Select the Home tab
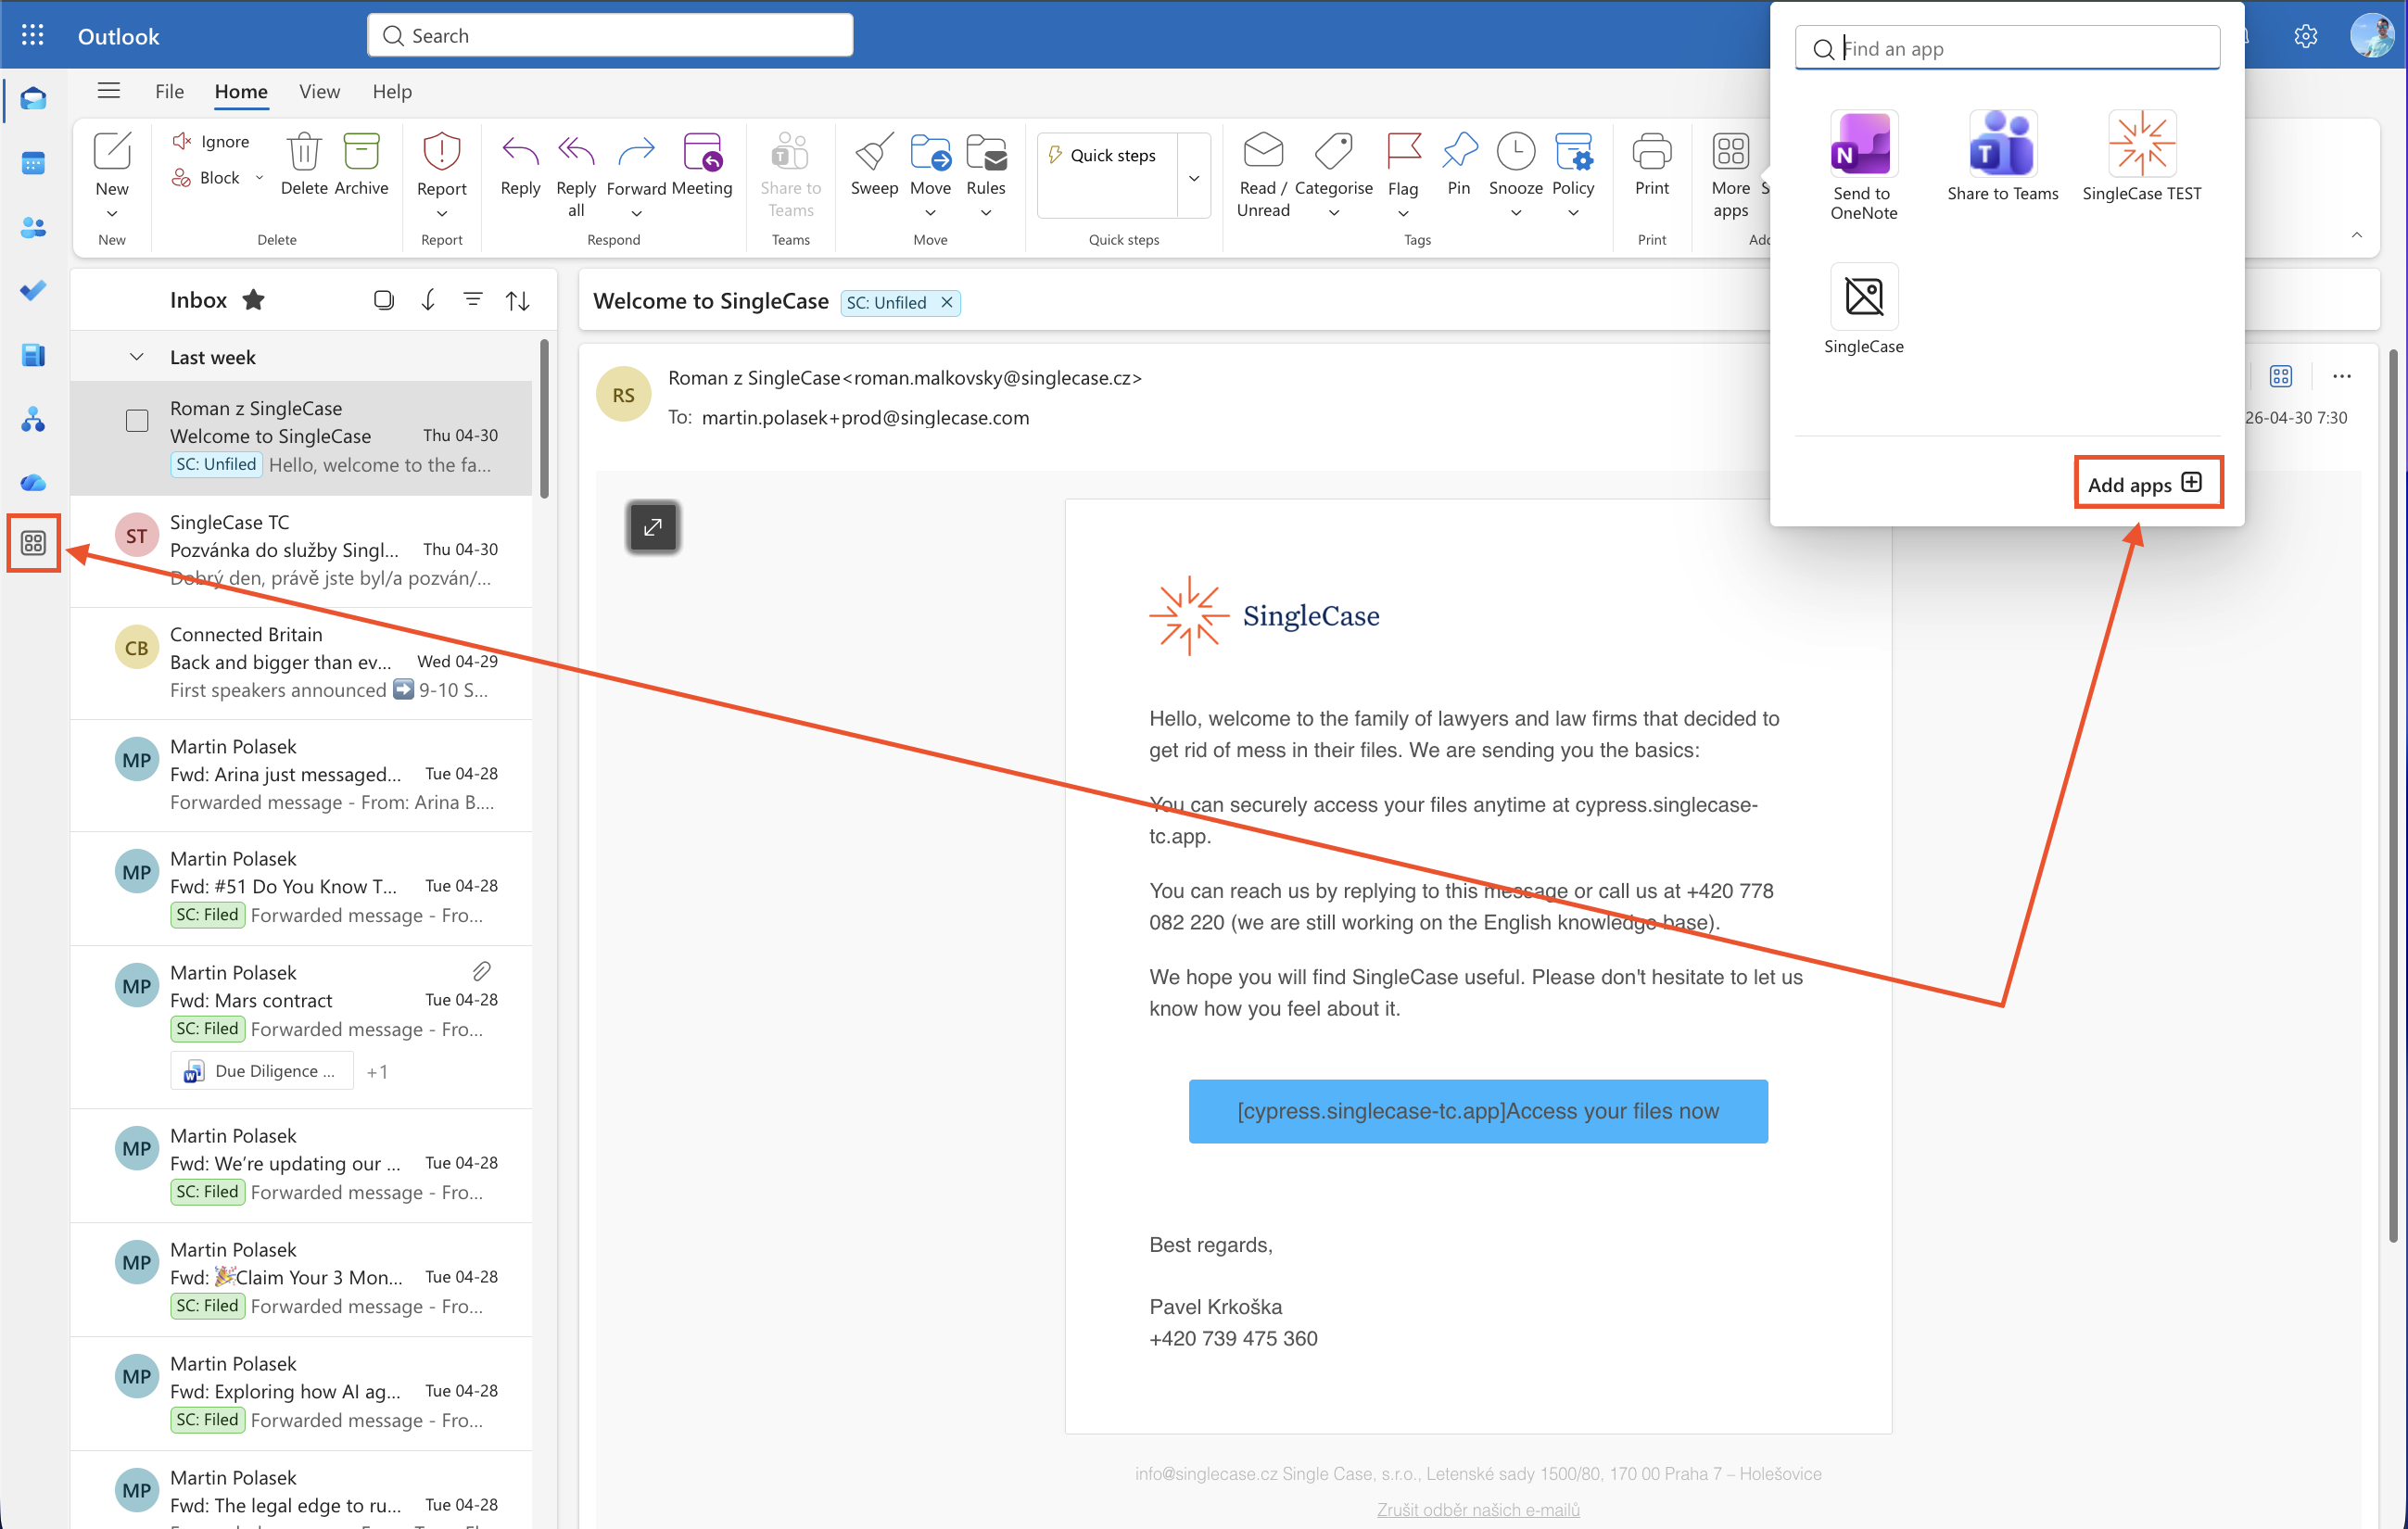Viewport: 2408px width, 1529px height. (x=241, y=91)
